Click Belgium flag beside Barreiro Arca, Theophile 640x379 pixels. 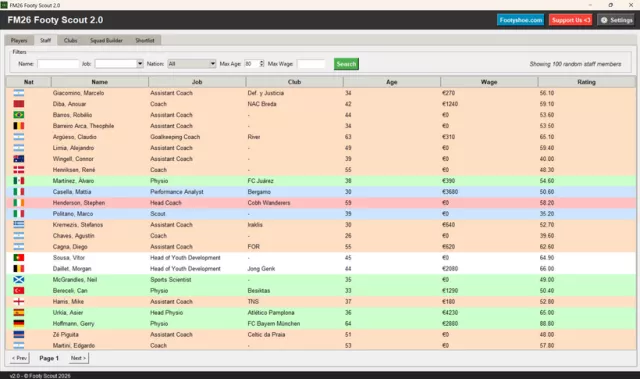click(19, 126)
